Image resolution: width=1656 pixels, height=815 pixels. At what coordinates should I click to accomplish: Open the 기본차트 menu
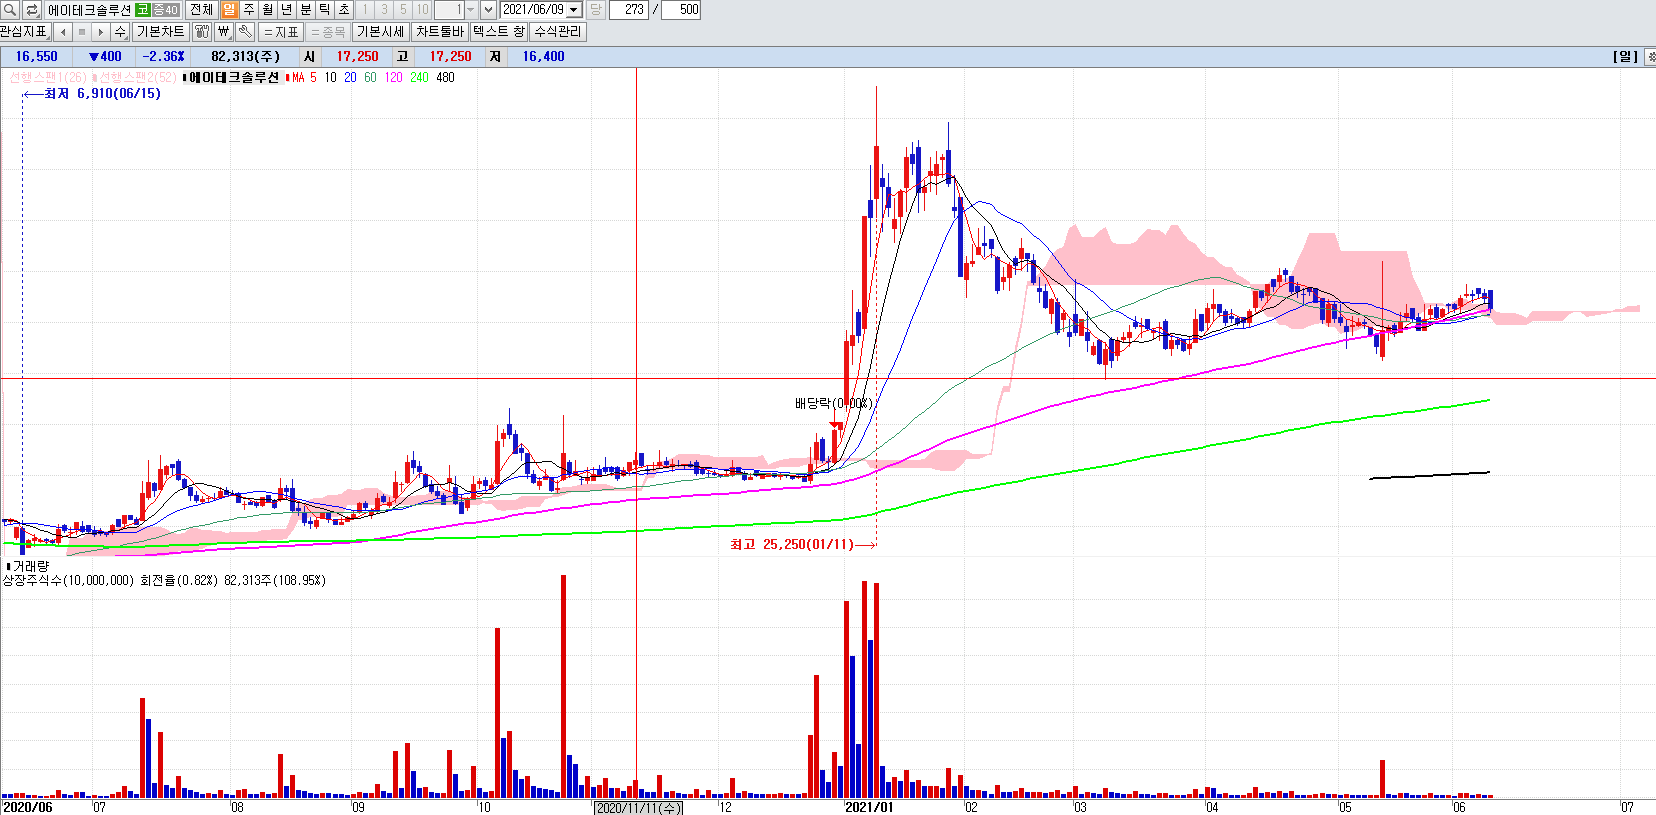coord(160,32)
